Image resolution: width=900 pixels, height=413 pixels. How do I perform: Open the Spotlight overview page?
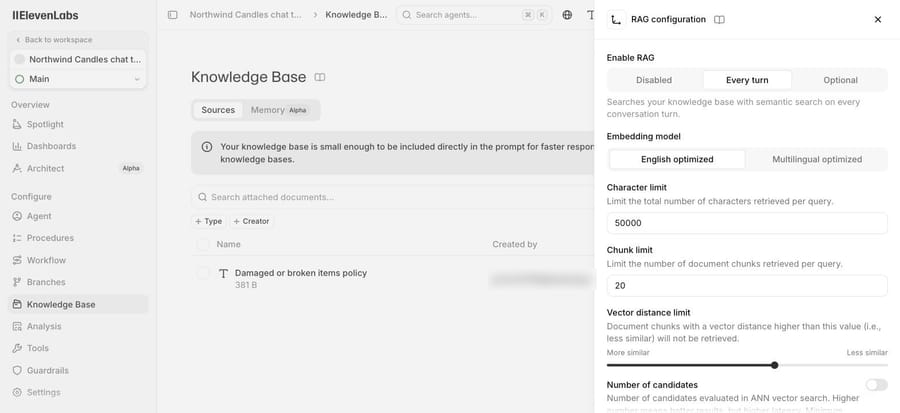78,124
